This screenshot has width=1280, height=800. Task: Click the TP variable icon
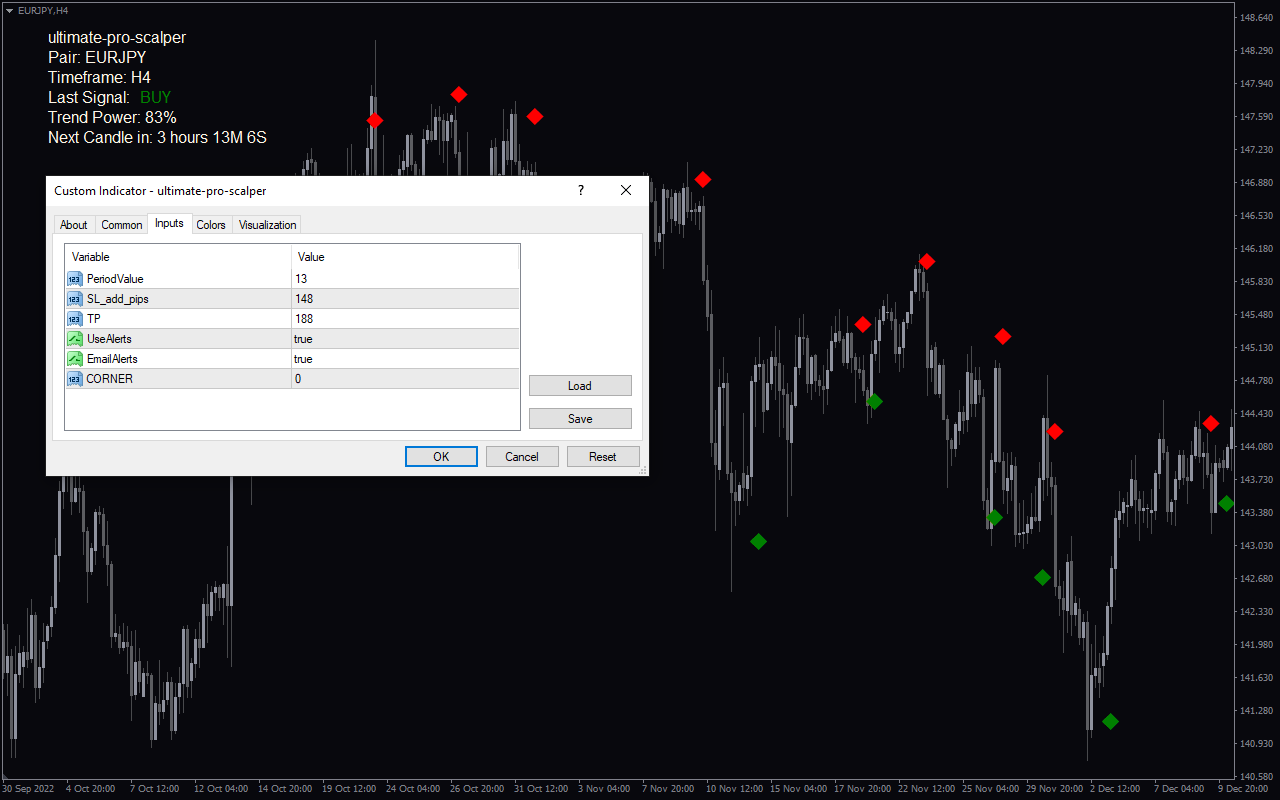point(75,319)
